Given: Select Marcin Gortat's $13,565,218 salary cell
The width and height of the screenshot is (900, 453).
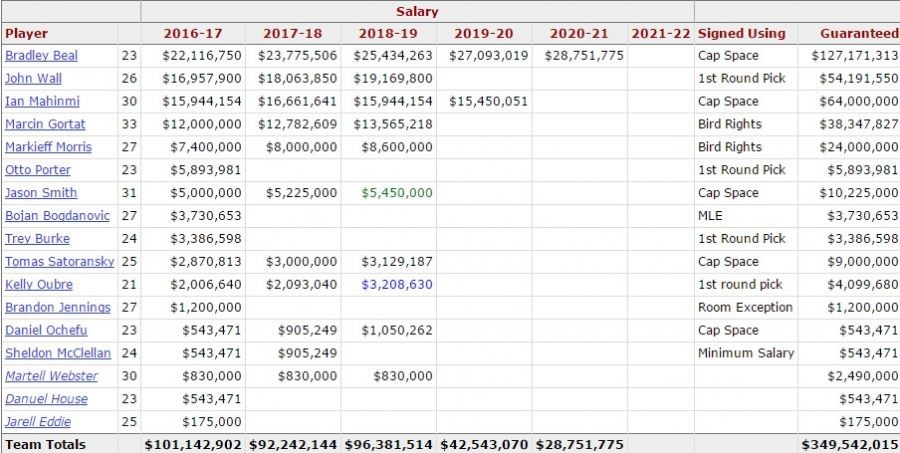Looking at the screenshot, I should pyautogui.click(x=393, y=125).
